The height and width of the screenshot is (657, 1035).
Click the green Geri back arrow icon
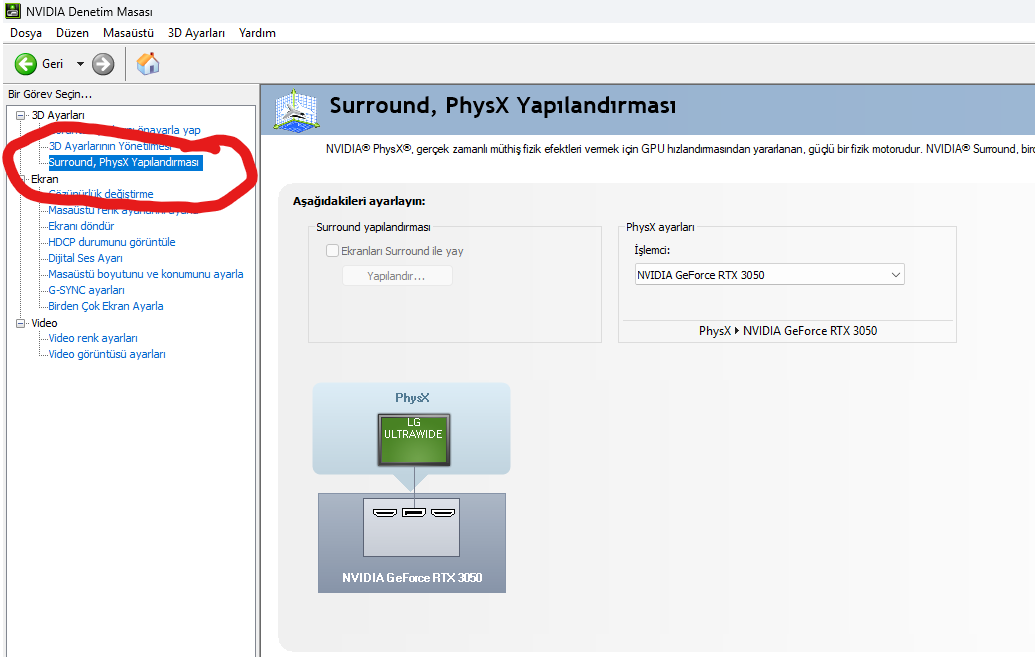click(x=26, y=64)
